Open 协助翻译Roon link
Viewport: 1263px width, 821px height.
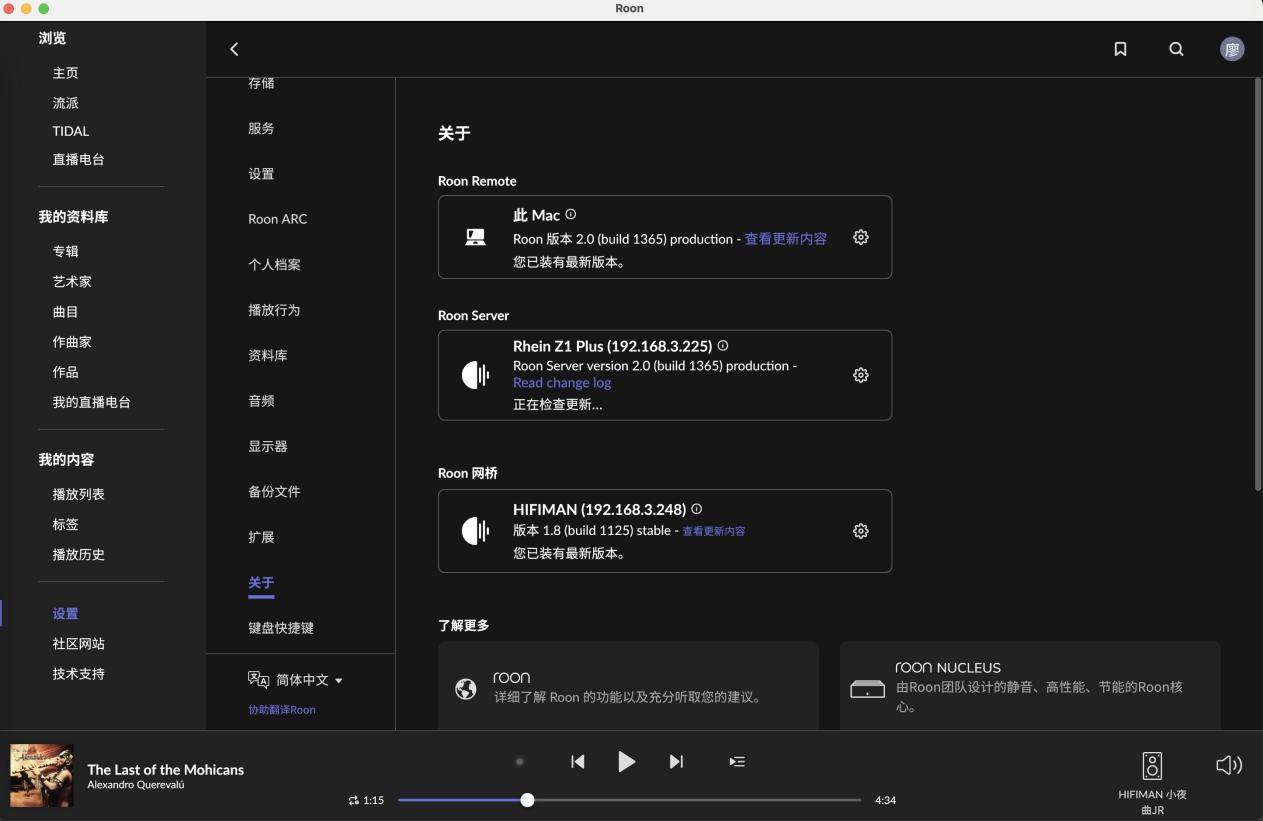tap(282, 710)
